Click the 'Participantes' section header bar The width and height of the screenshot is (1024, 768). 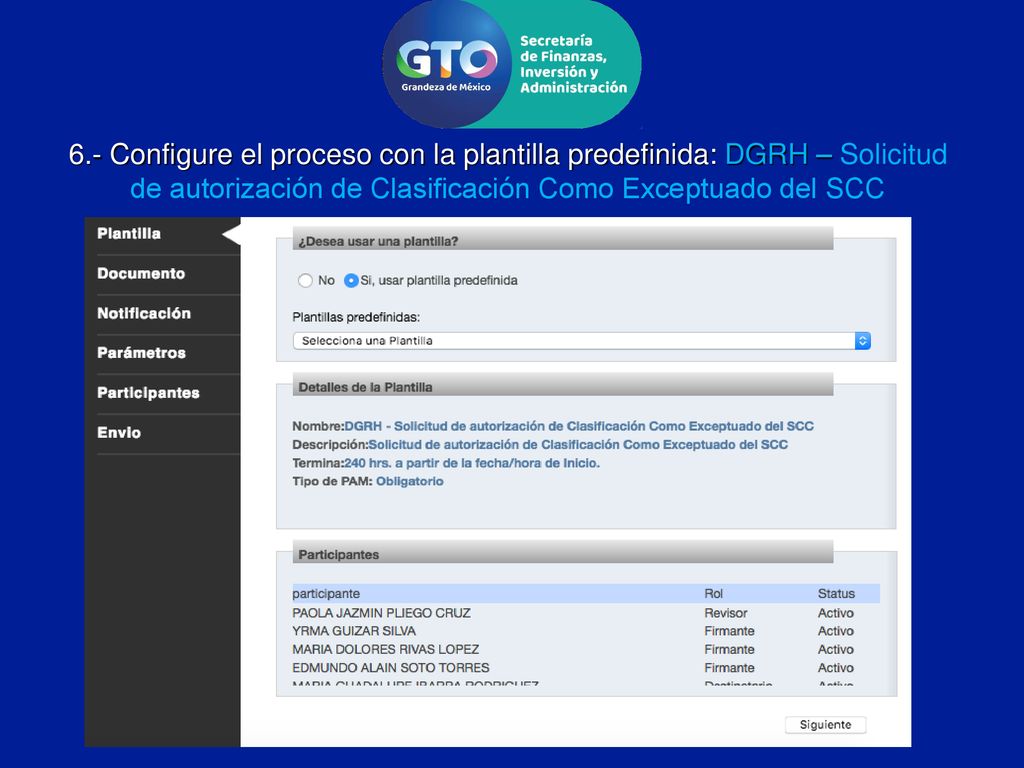tap(563, 554)
